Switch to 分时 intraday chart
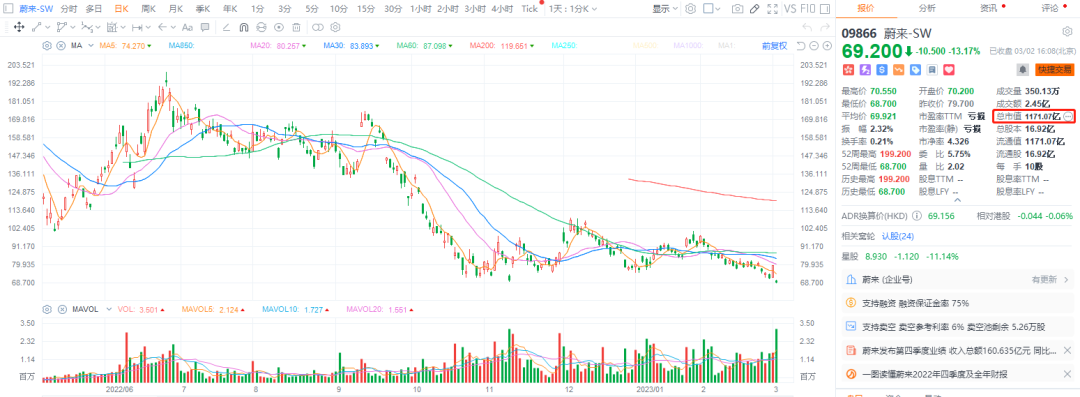The width and height of the screenshot is (1080, 397). (69, 9)
